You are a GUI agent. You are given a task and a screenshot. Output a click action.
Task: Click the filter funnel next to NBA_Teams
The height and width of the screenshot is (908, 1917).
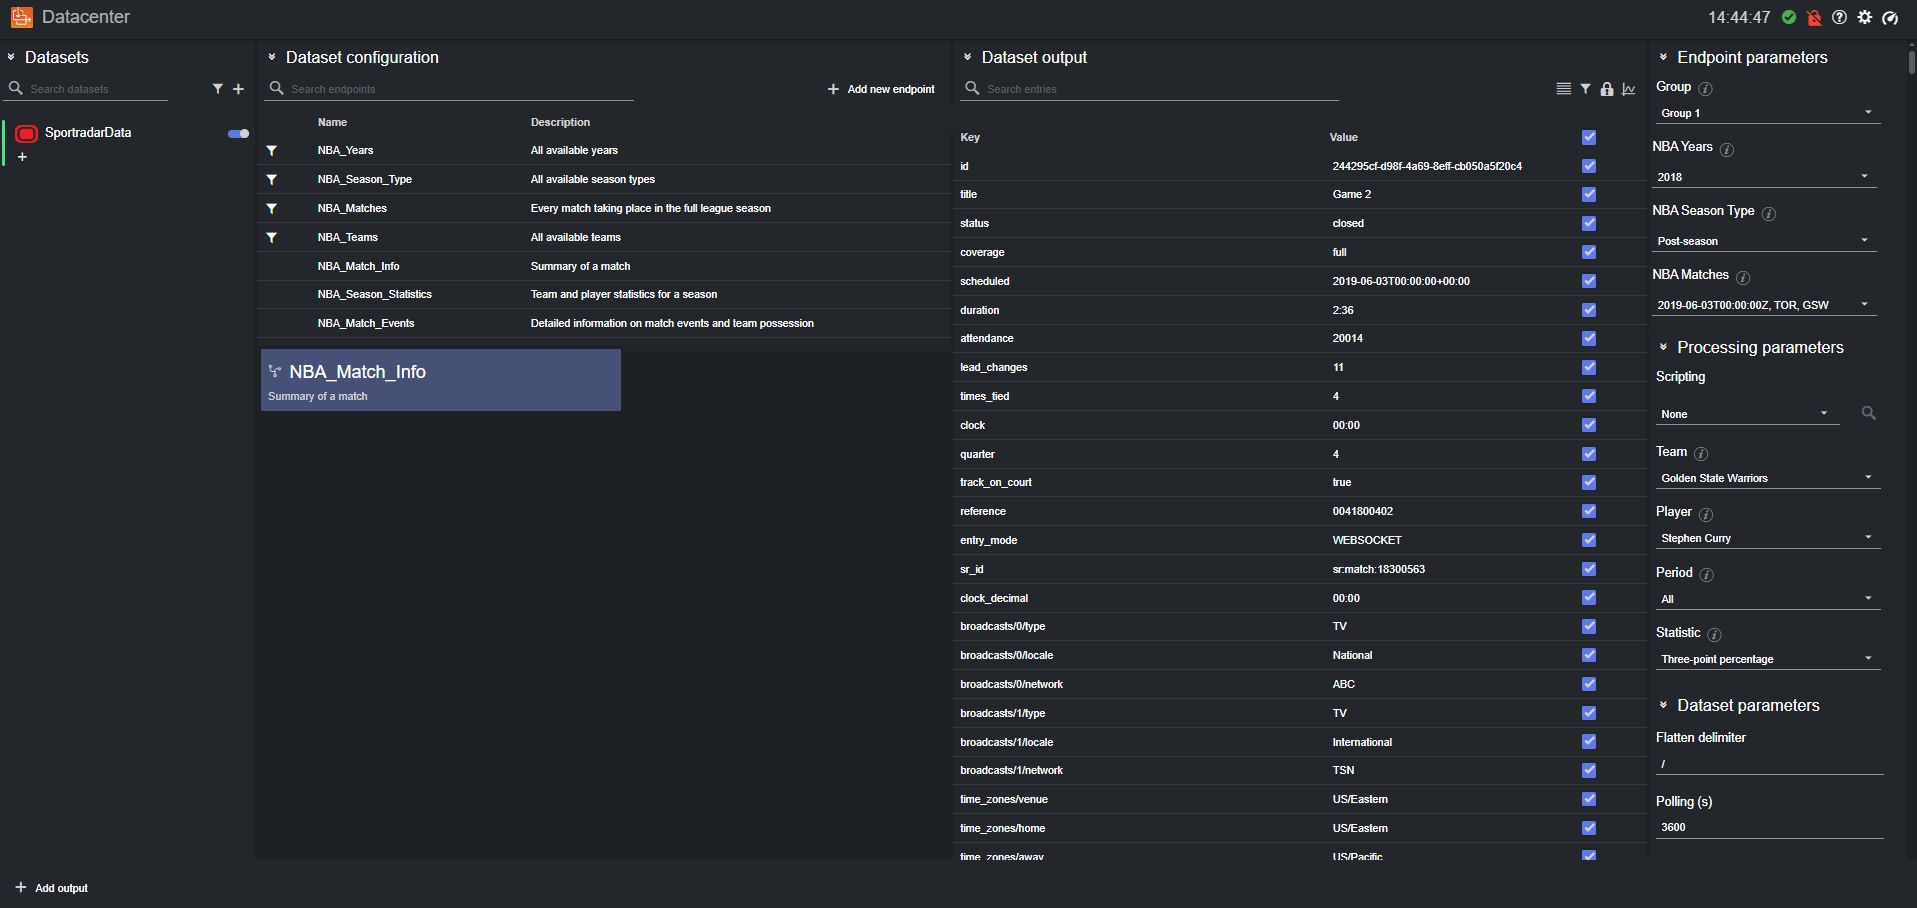tap(271, 237)
